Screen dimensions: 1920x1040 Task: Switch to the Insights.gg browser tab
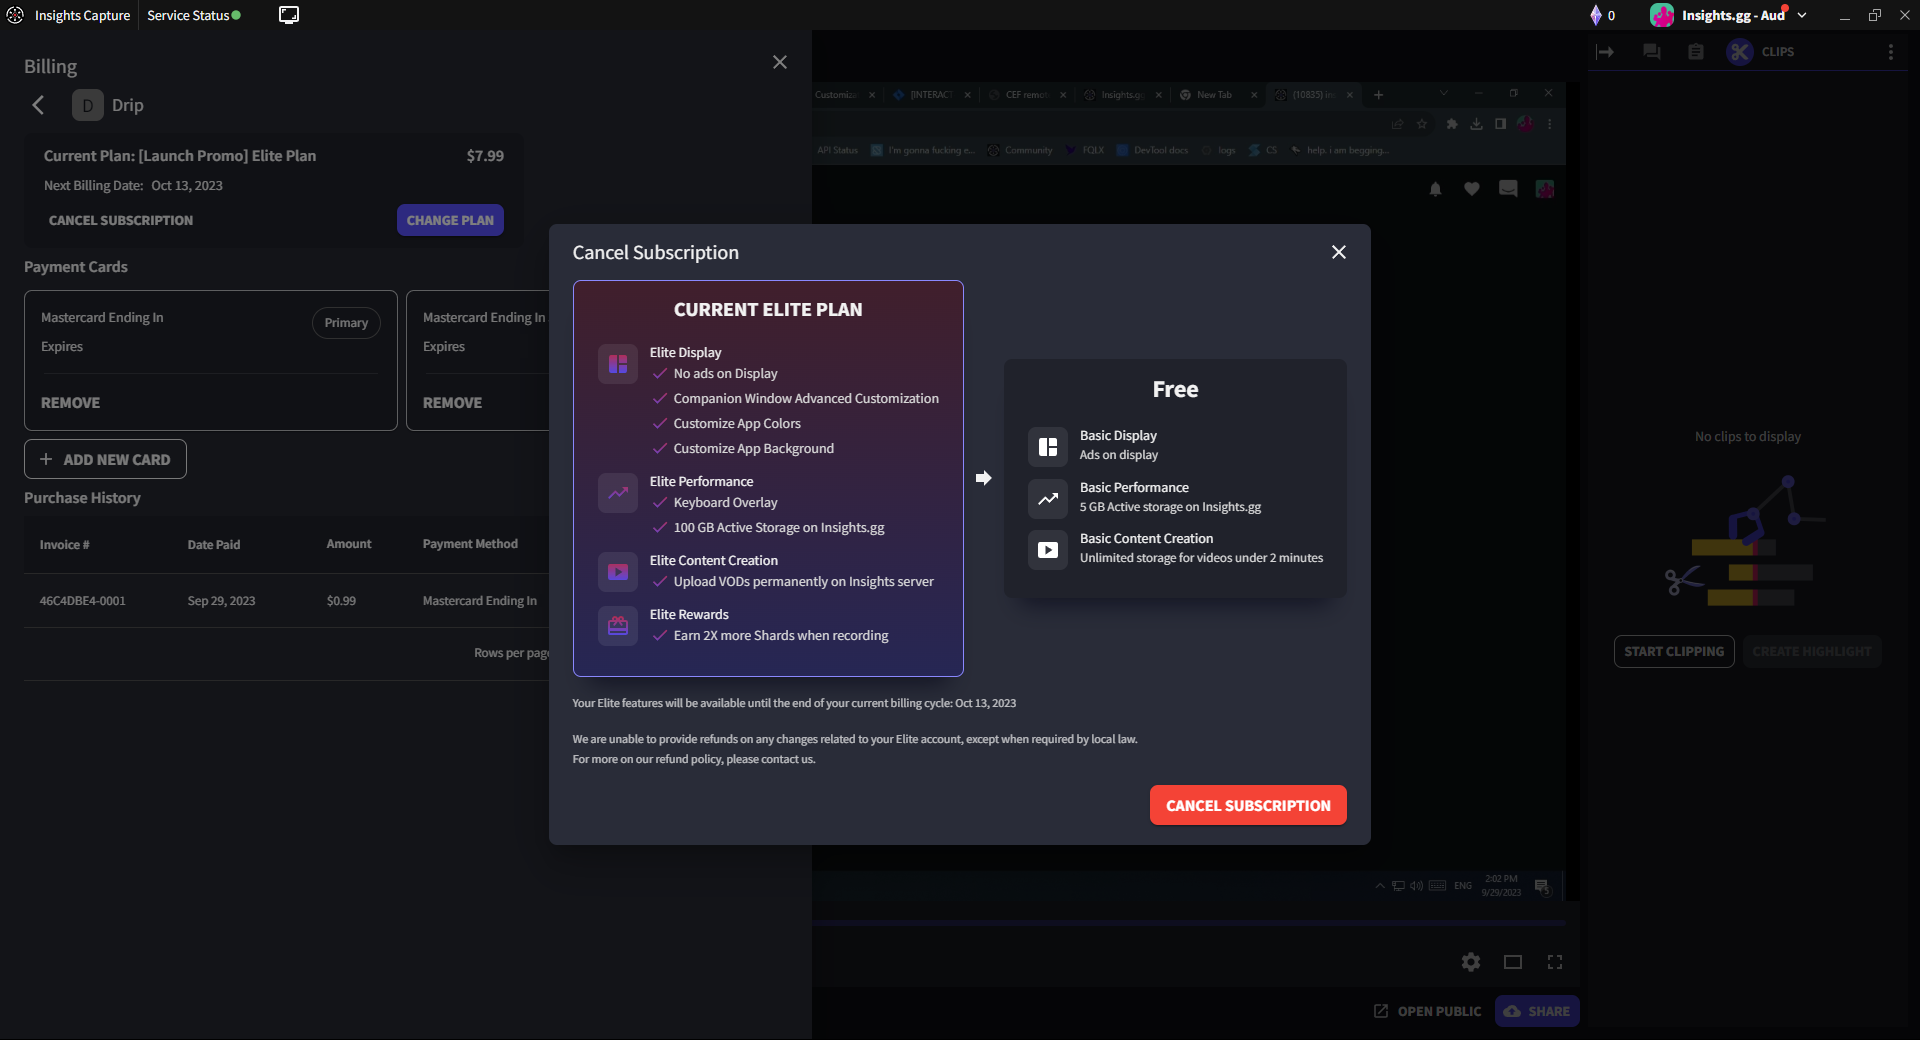1123,95
